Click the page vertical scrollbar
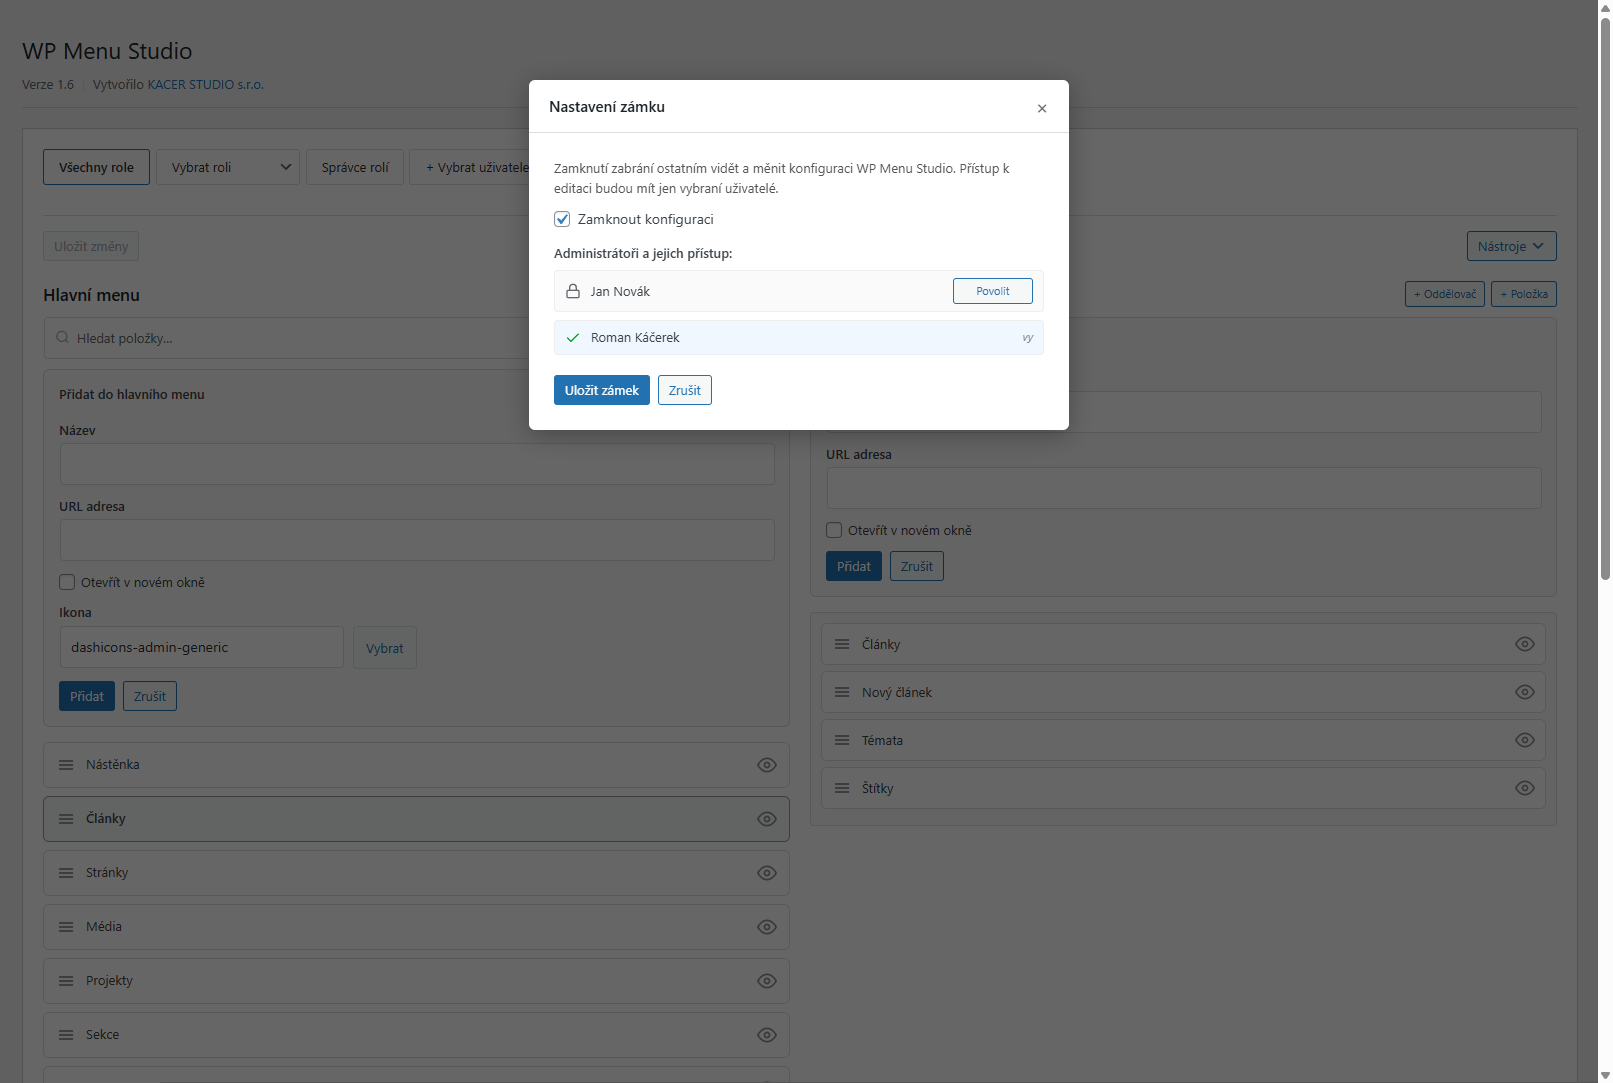The image size is (1613, 1083). (x=1605, y=297)
